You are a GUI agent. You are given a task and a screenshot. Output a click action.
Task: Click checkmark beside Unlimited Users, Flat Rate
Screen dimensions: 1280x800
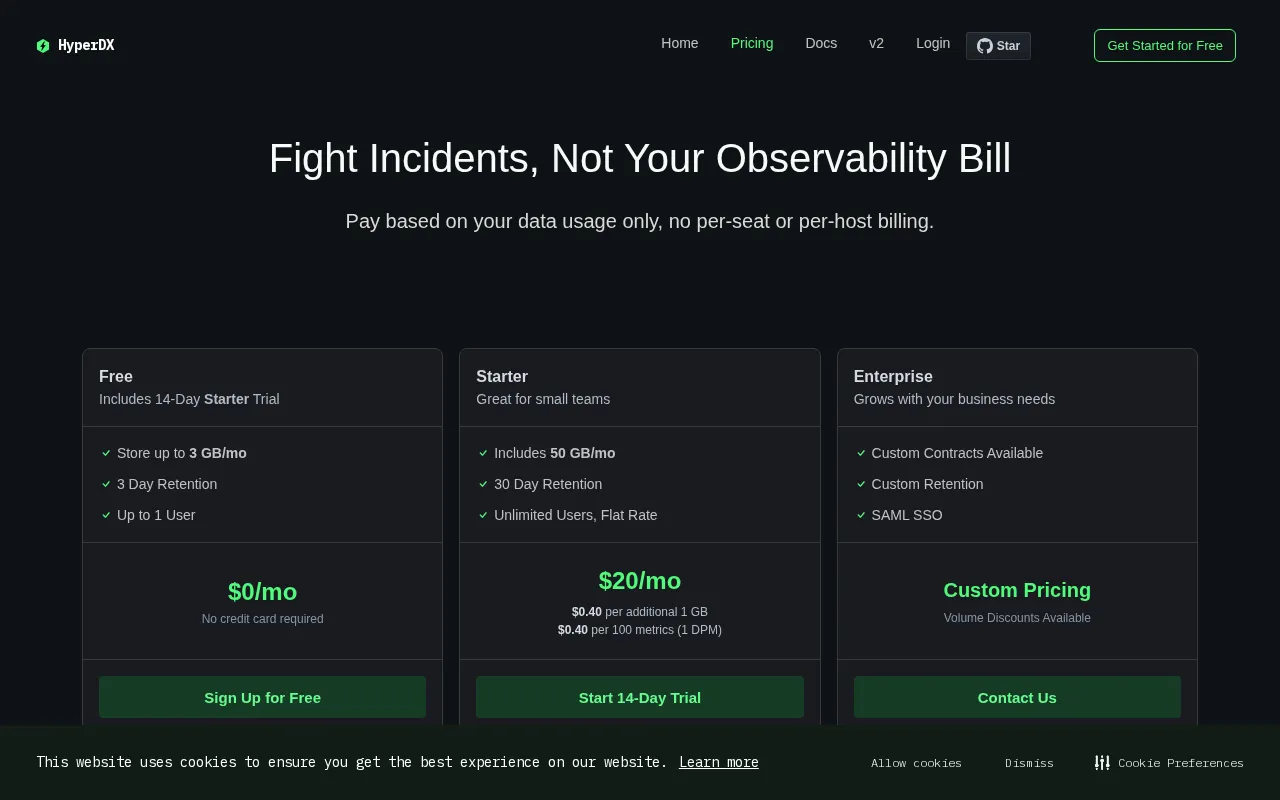[483, 515]
